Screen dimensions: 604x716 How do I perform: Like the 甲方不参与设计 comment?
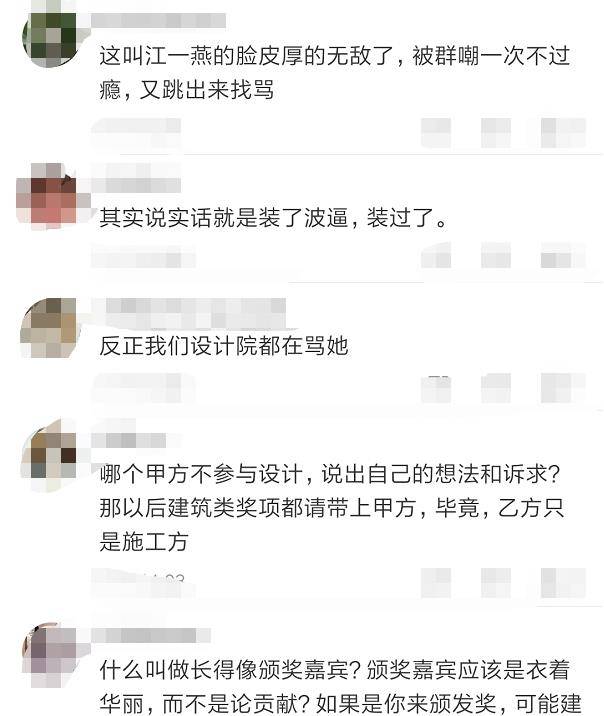click(563, 583)
